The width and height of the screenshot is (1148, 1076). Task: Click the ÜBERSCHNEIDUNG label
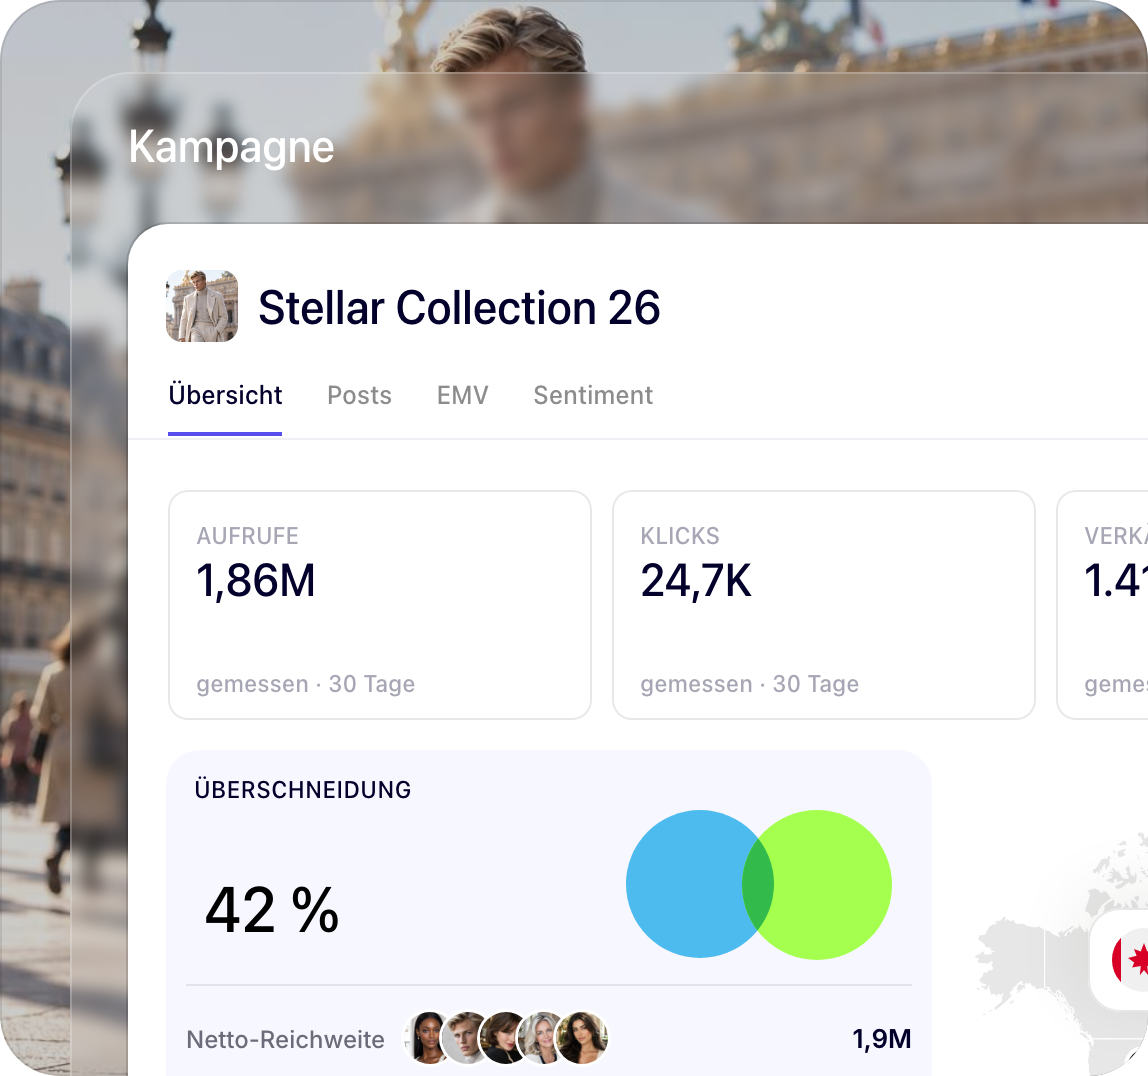click(303, 790)
